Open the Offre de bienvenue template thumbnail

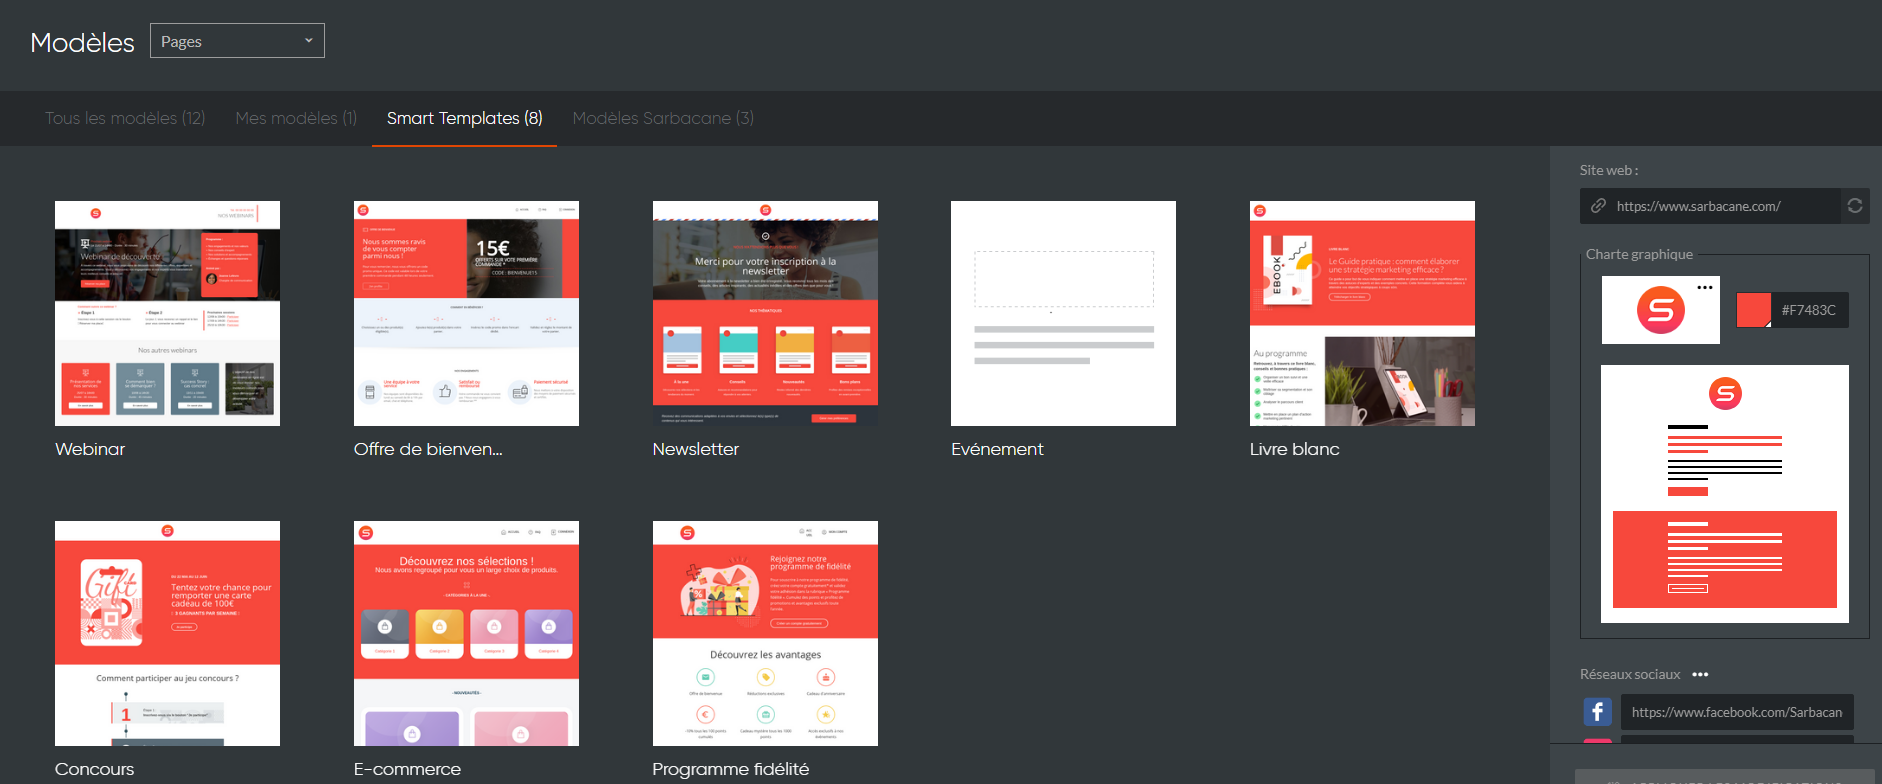[x=466, y=313]
